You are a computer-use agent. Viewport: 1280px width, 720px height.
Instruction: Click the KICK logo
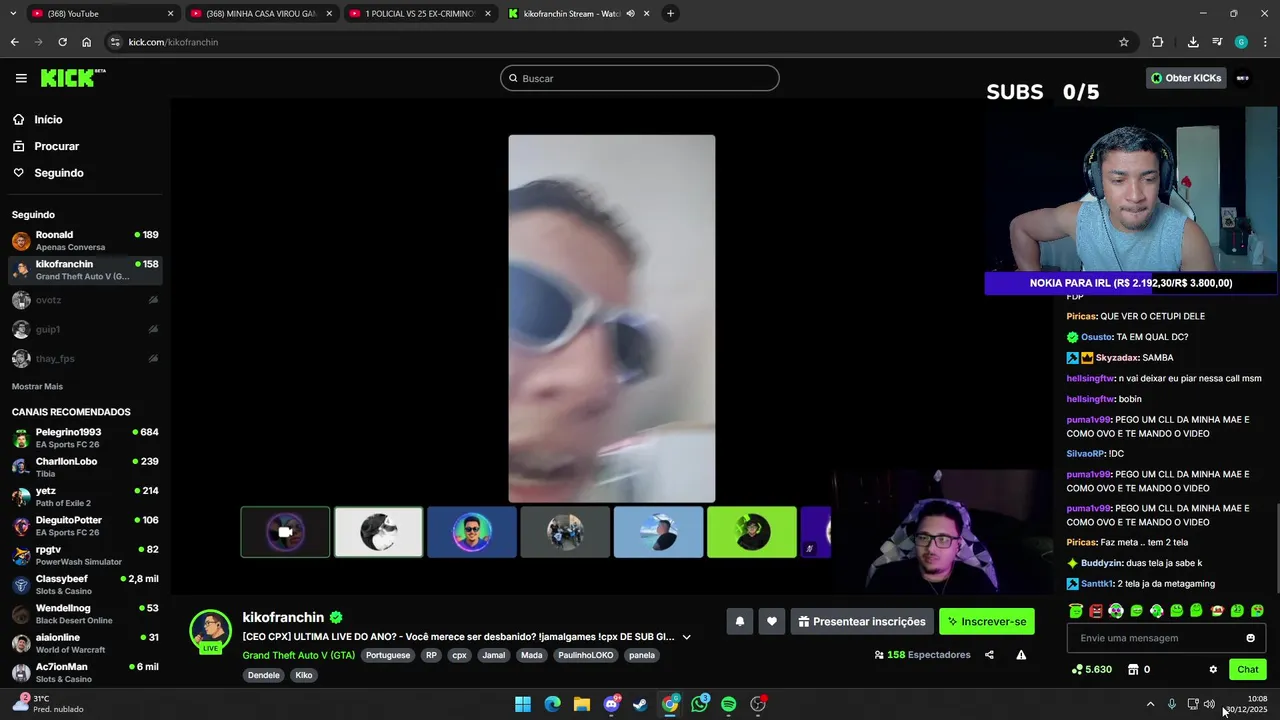72,78
